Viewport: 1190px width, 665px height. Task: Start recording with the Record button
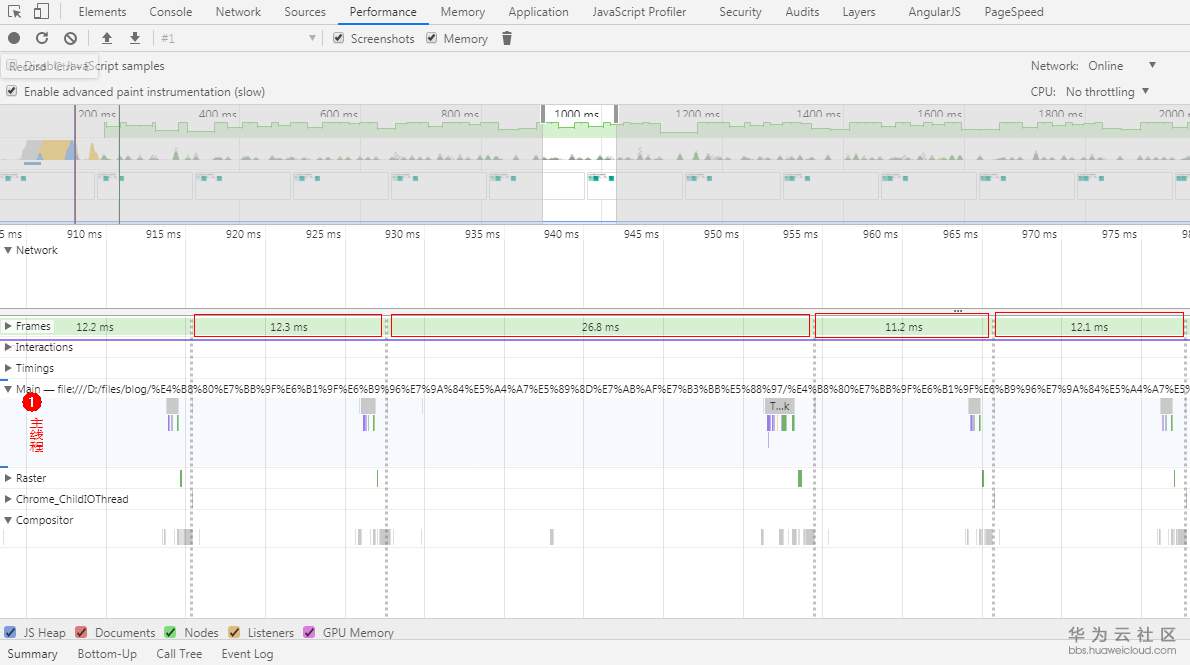pyautogui.click(x=14, y=38)
